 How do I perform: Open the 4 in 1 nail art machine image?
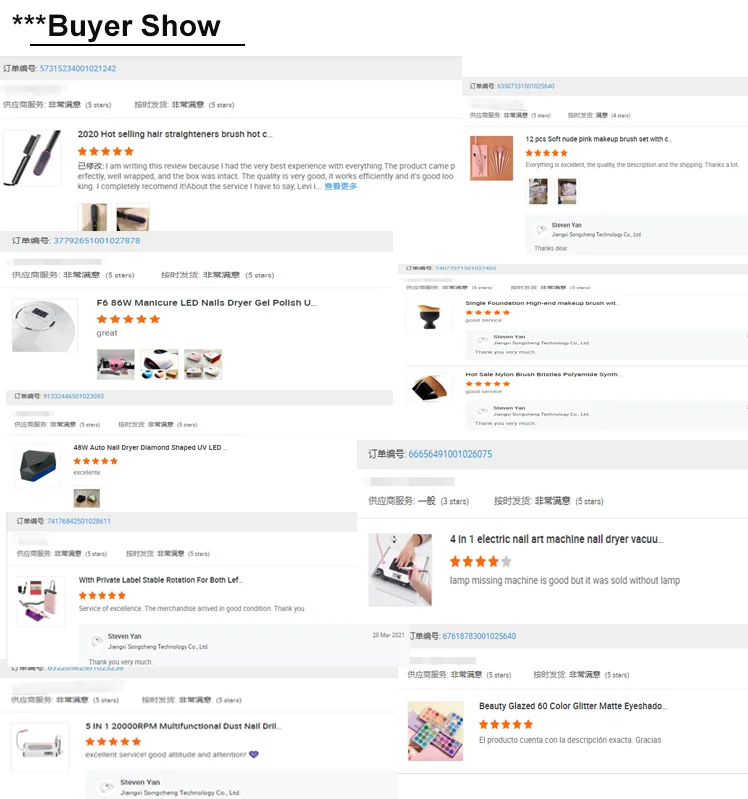400,570
